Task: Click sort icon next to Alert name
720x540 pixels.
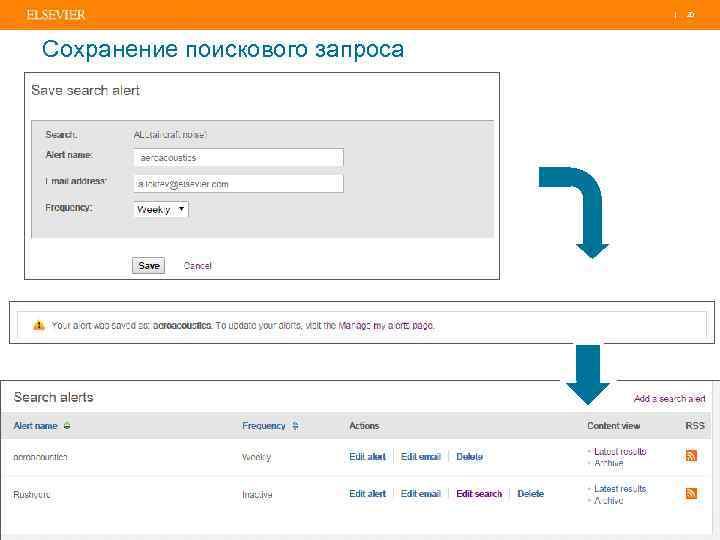Action: [67, 426]
